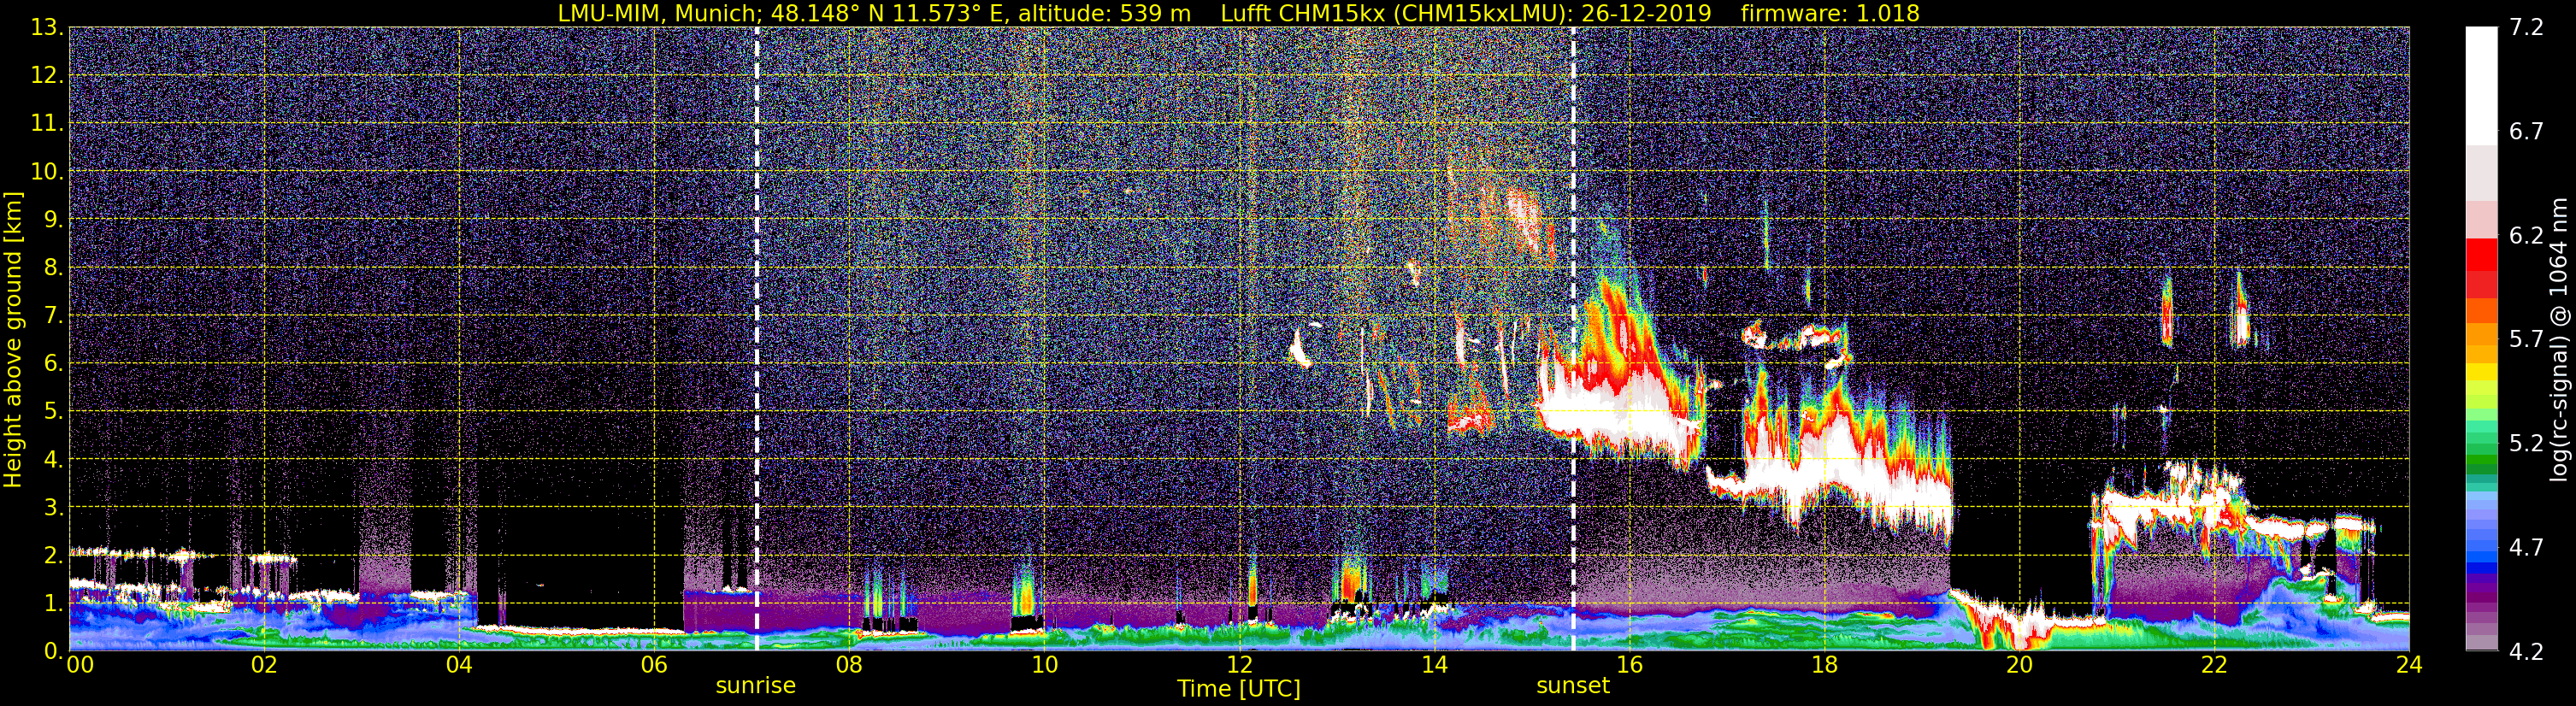The image size is (2576, 706).
Task: Click the colorbar value '4.7'
Action: click(2526, 548)
